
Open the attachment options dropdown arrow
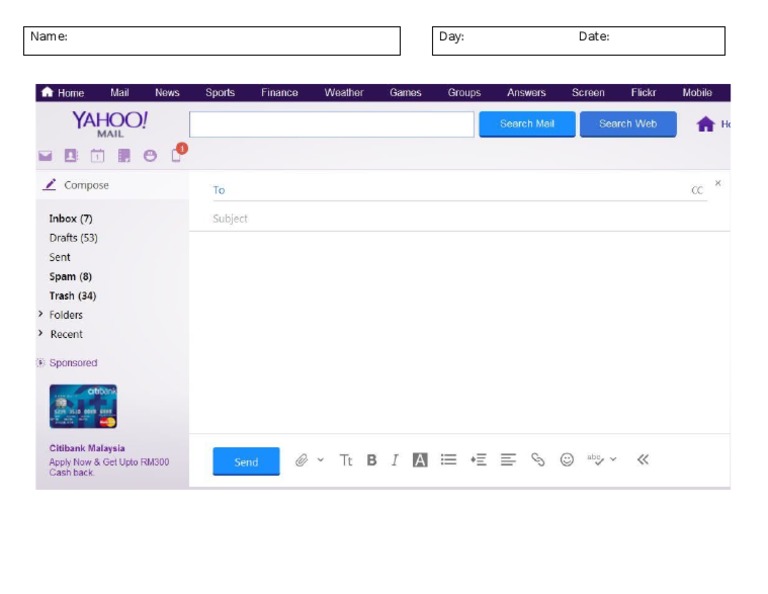[x=320, y=460]
